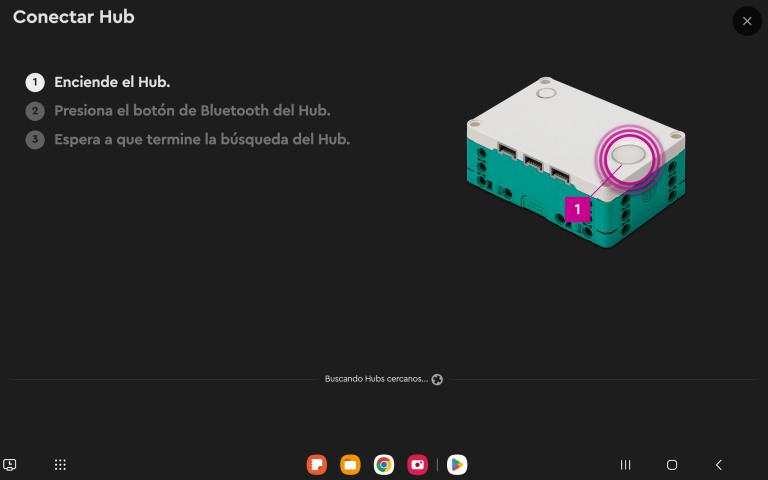The width and height of the screenshot is (768, 480).
Task: Go to home with the home button
Action: click(x=672, y=464)
